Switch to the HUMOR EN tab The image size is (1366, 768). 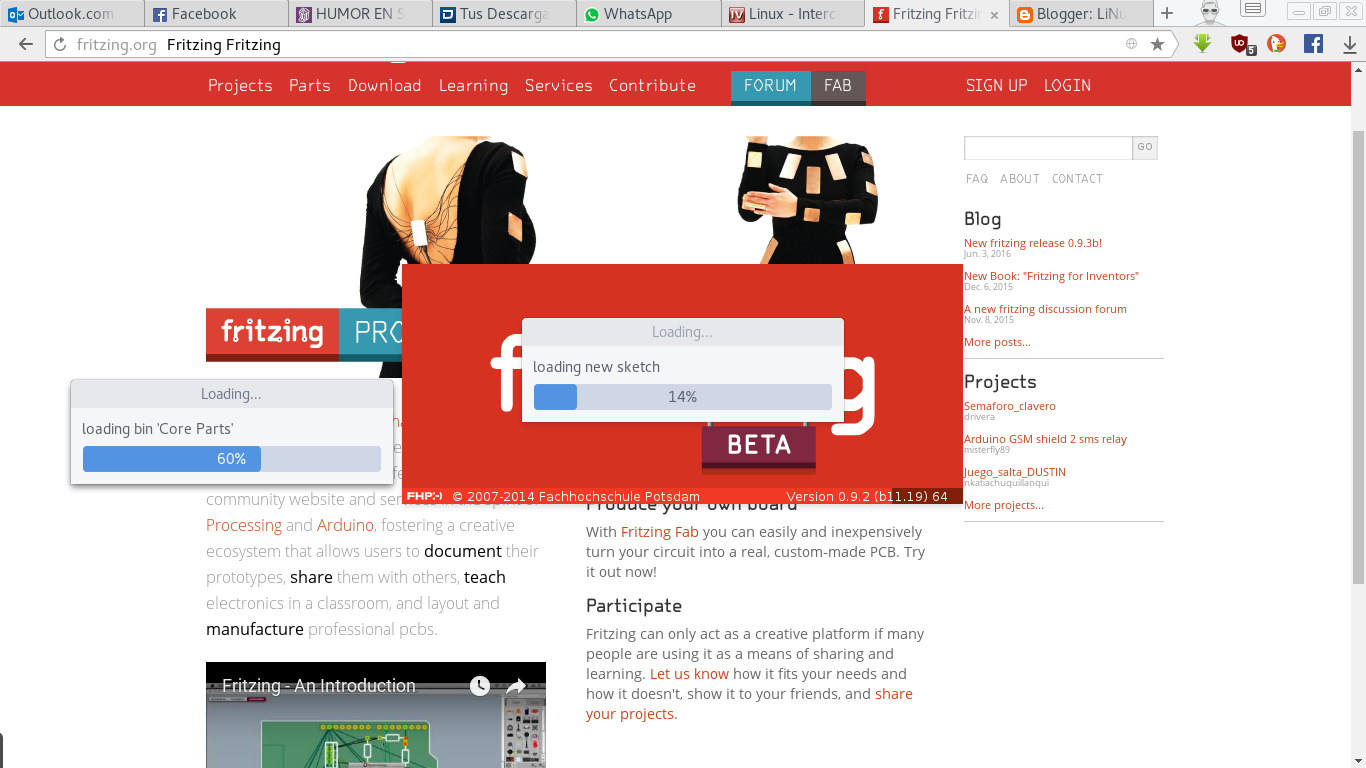click(x=360, y=14)
